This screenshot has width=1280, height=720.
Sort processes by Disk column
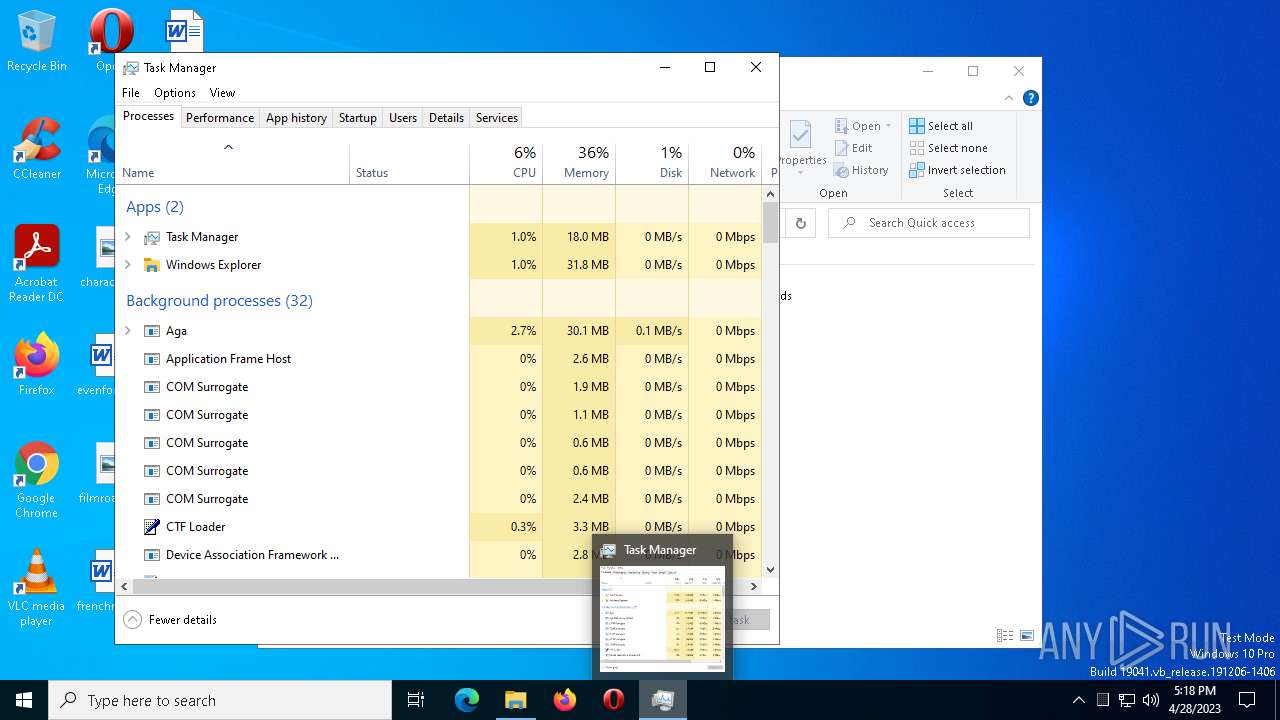[652, 163]
